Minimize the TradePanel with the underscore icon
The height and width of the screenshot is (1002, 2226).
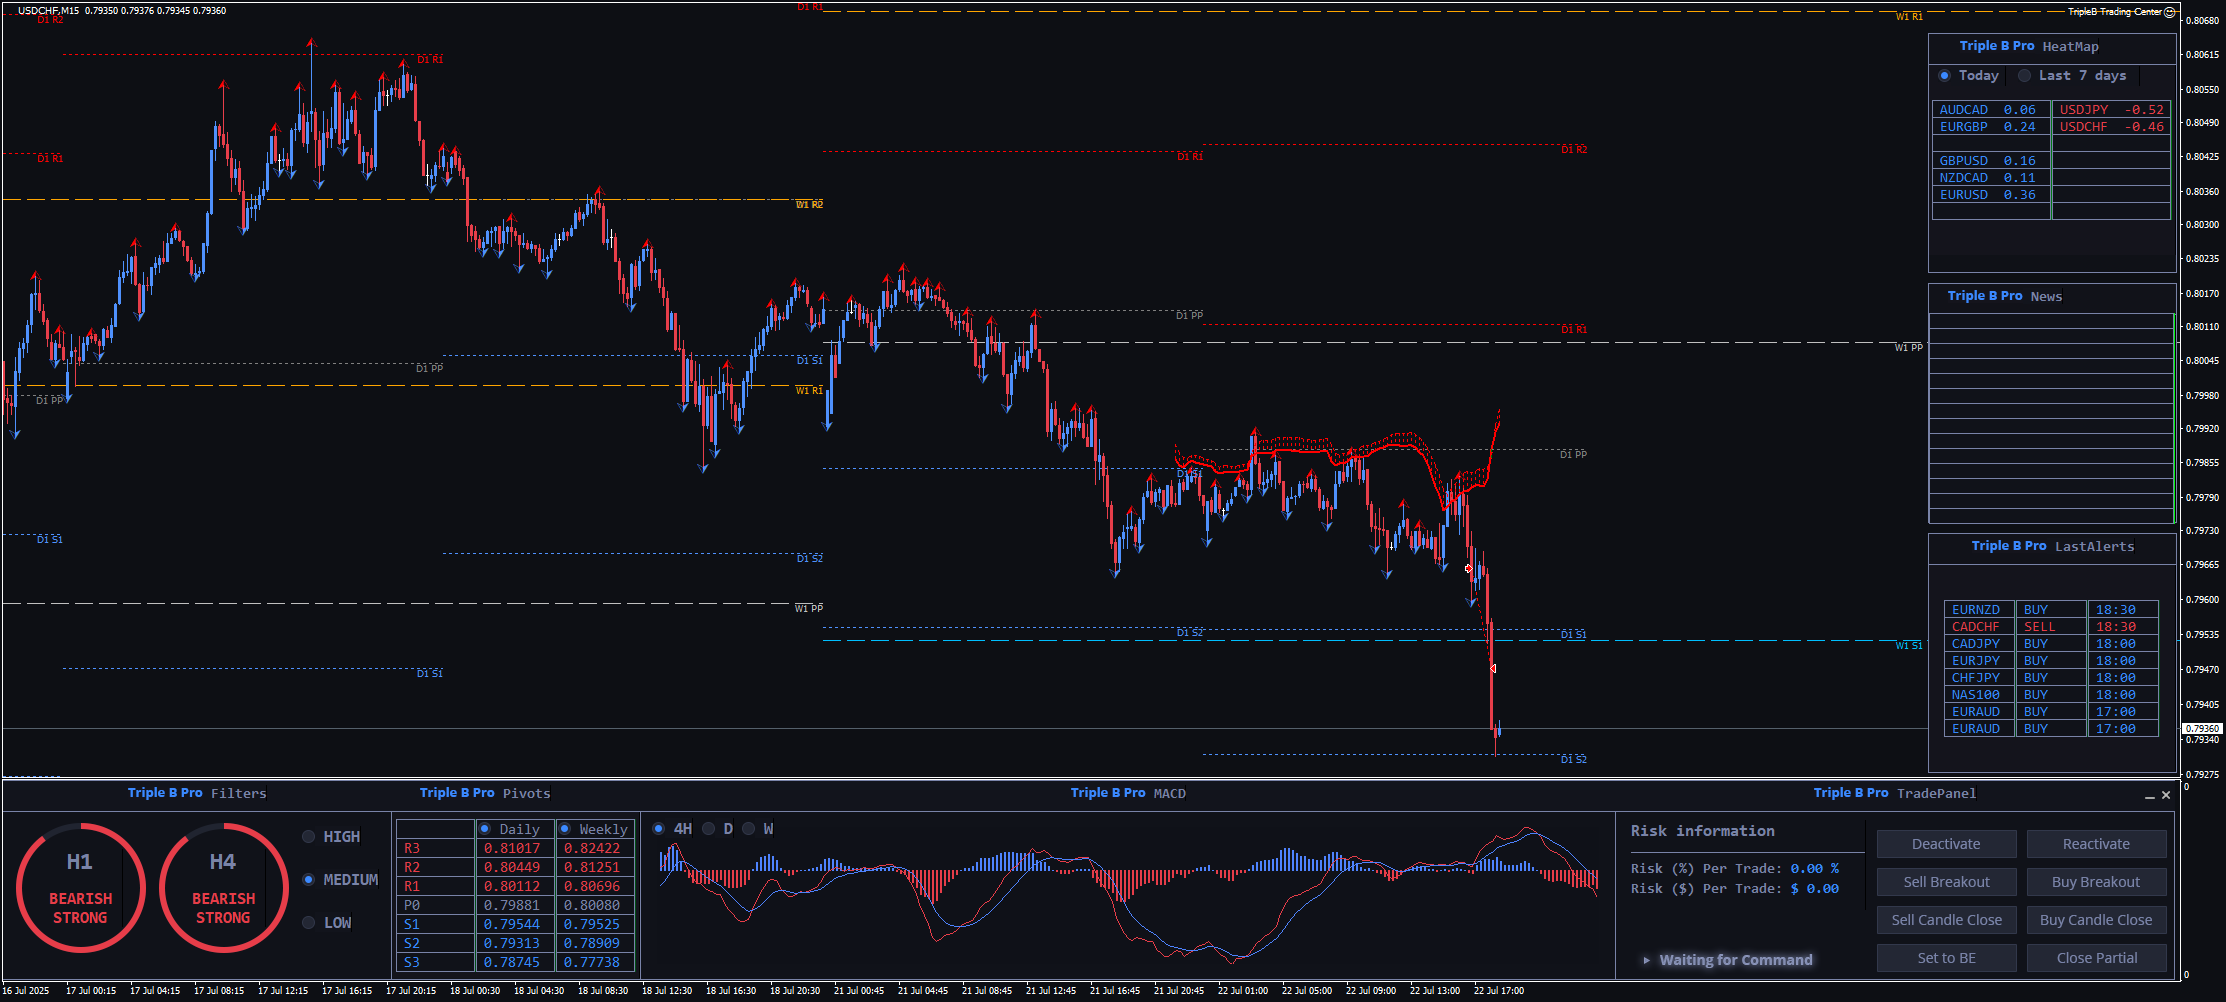(2149, 795)
